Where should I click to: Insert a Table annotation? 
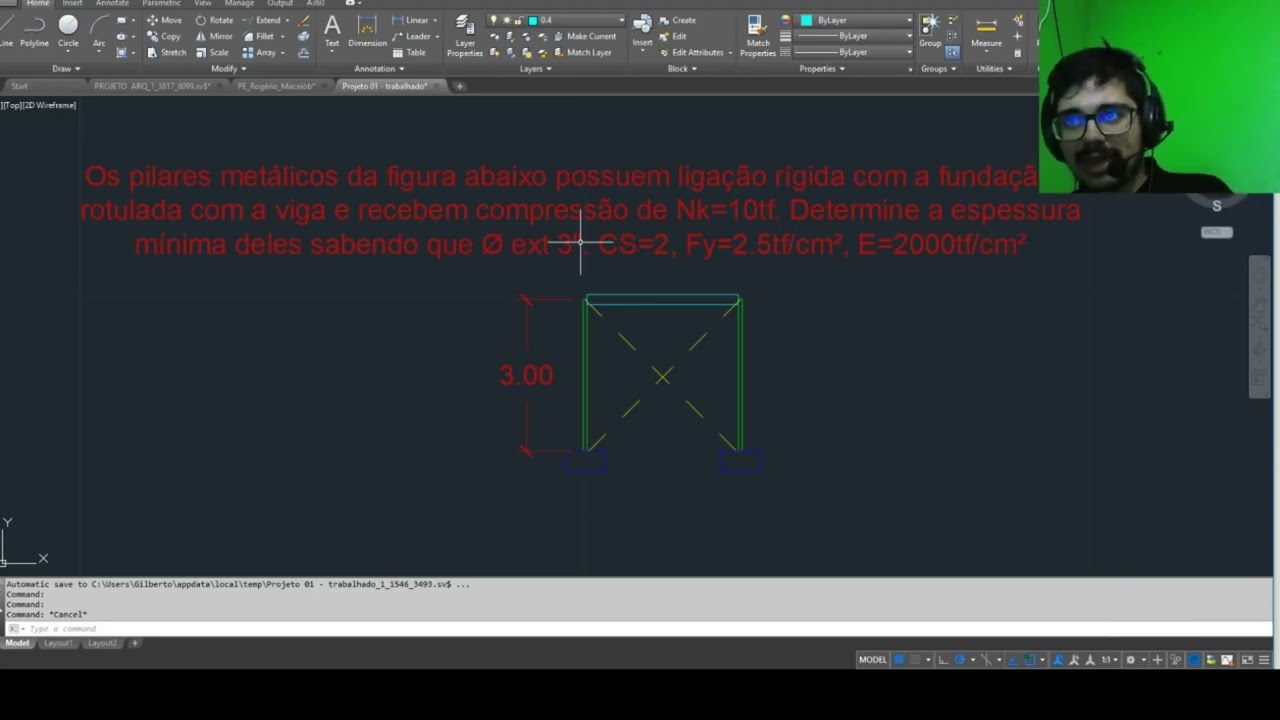[x=409, y=52]
